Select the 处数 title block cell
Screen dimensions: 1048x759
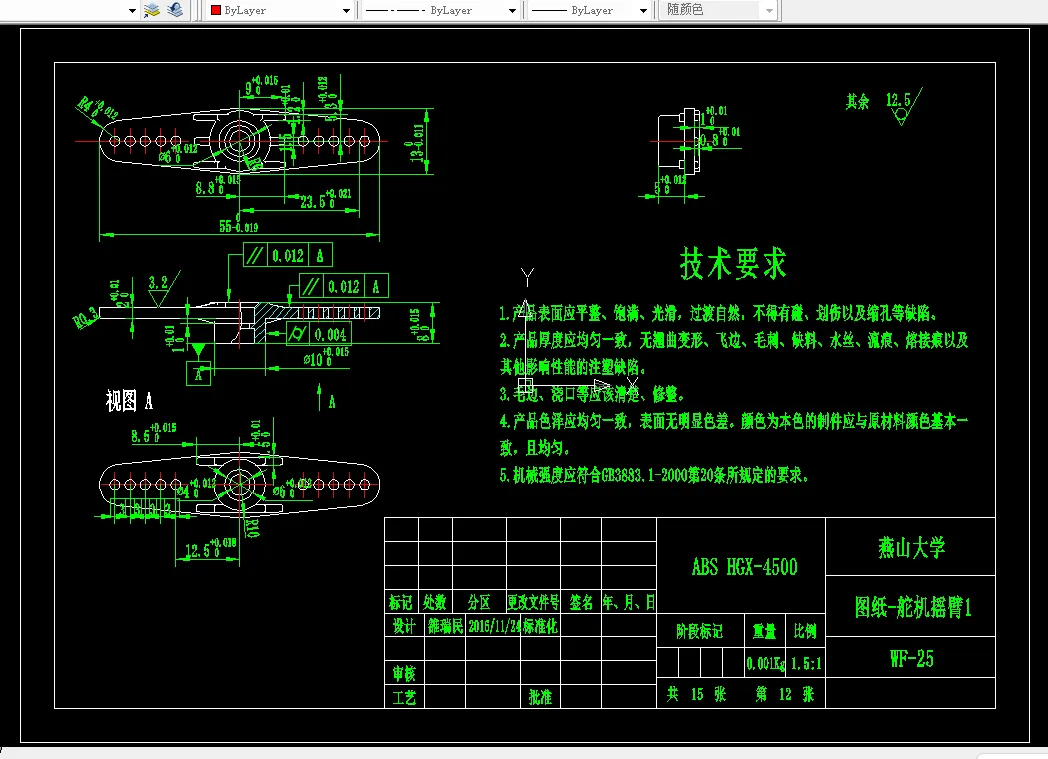(x=434, y=603)
